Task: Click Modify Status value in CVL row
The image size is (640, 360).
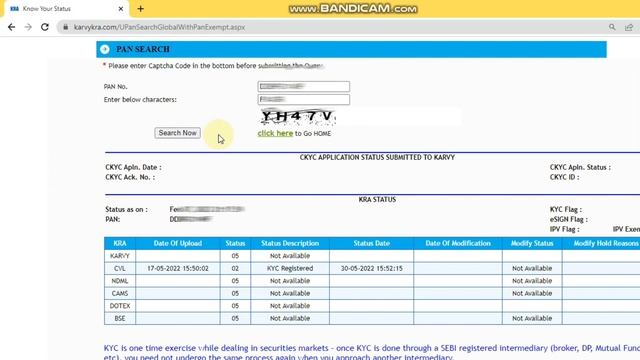Action: [x=532, y=269]
